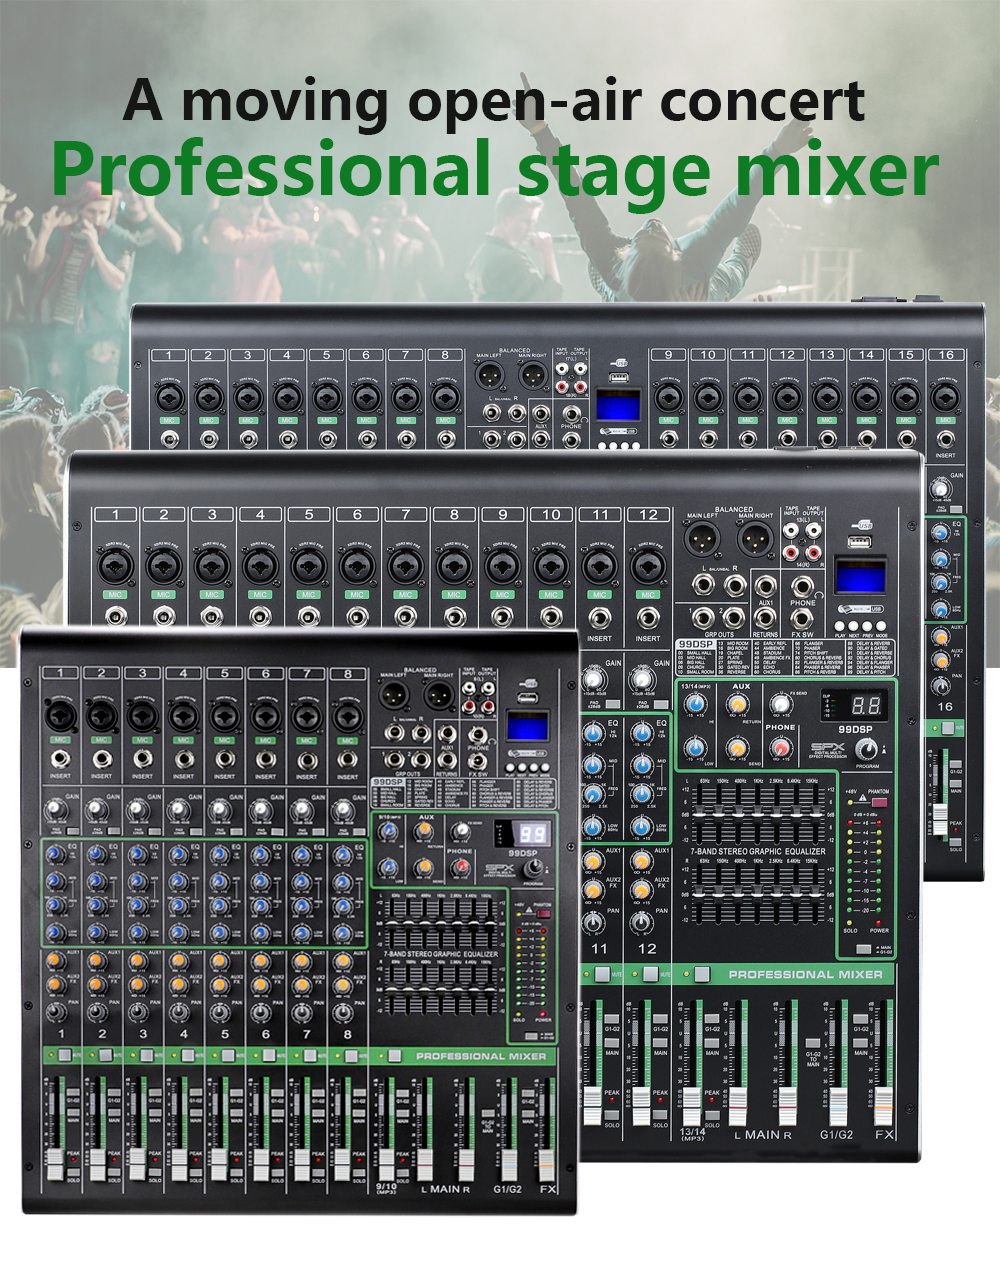The width and height of the screenshot is (1000, 1280).
Task: Click 'PROFESSIONAL MIXER' label on the 8-channel mixer
Action: point(481,1056)
